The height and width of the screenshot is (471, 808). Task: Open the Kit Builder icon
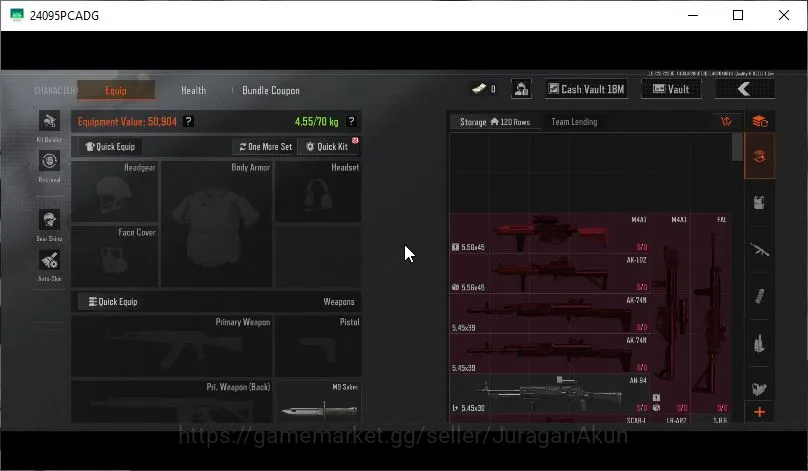tap(49, 121)
